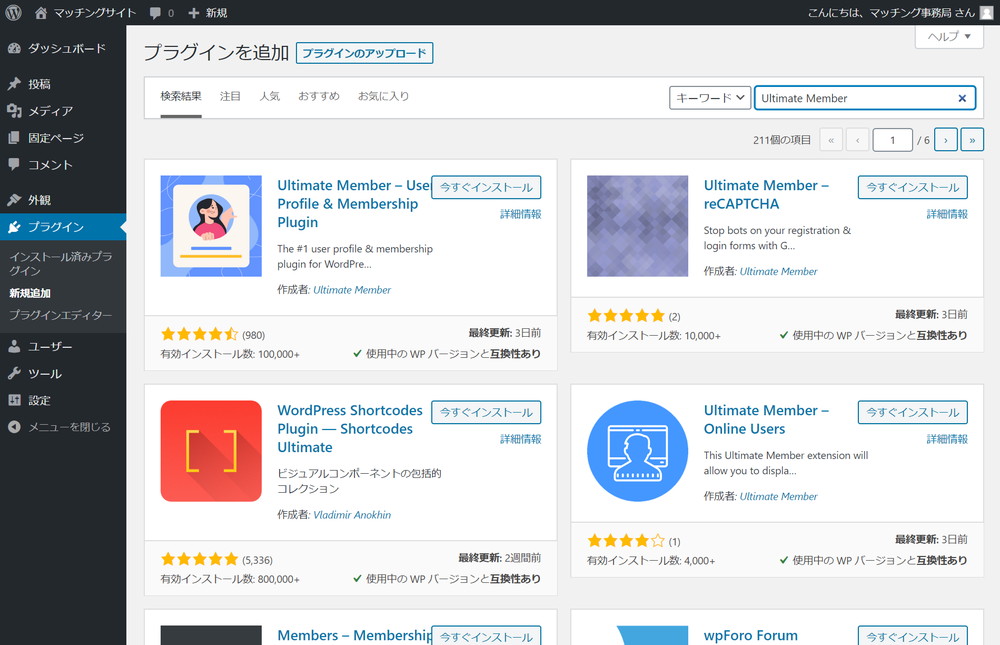Click the ダッシュボード gauge icon
1000x645 pixels.
click(14, 48)
